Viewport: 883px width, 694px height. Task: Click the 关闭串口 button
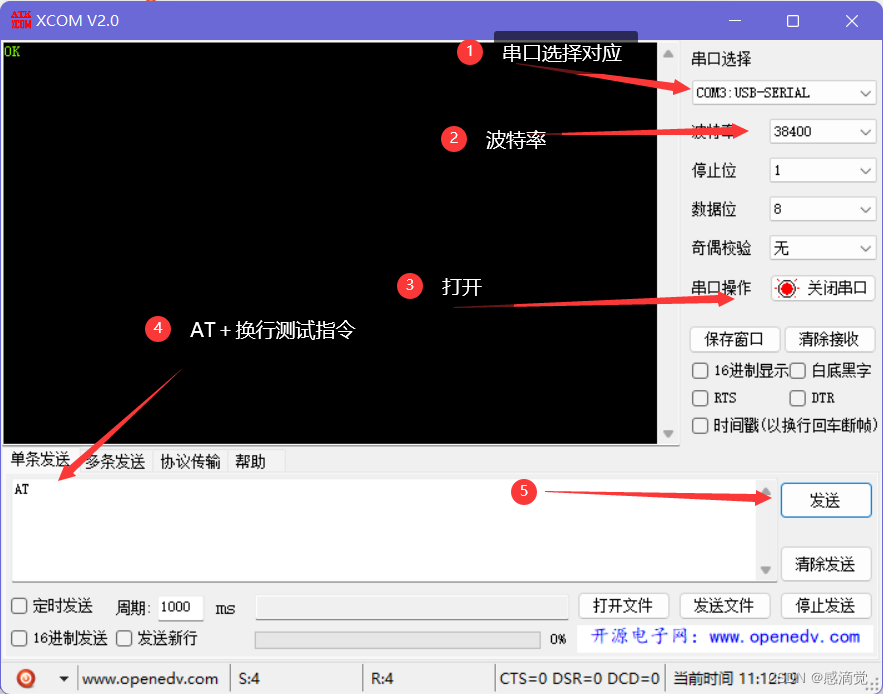coord(823,288)
